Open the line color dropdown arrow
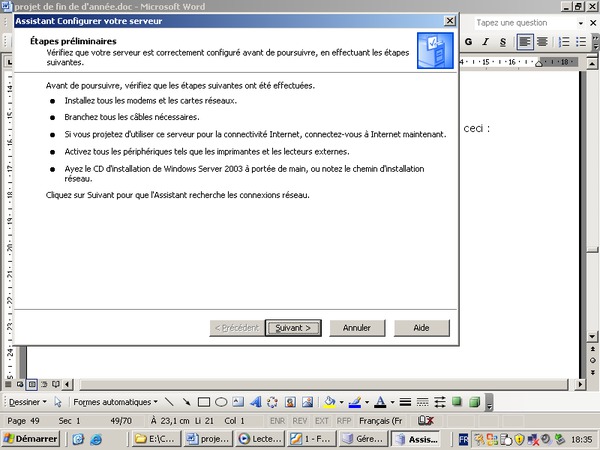 click(367, 402)
